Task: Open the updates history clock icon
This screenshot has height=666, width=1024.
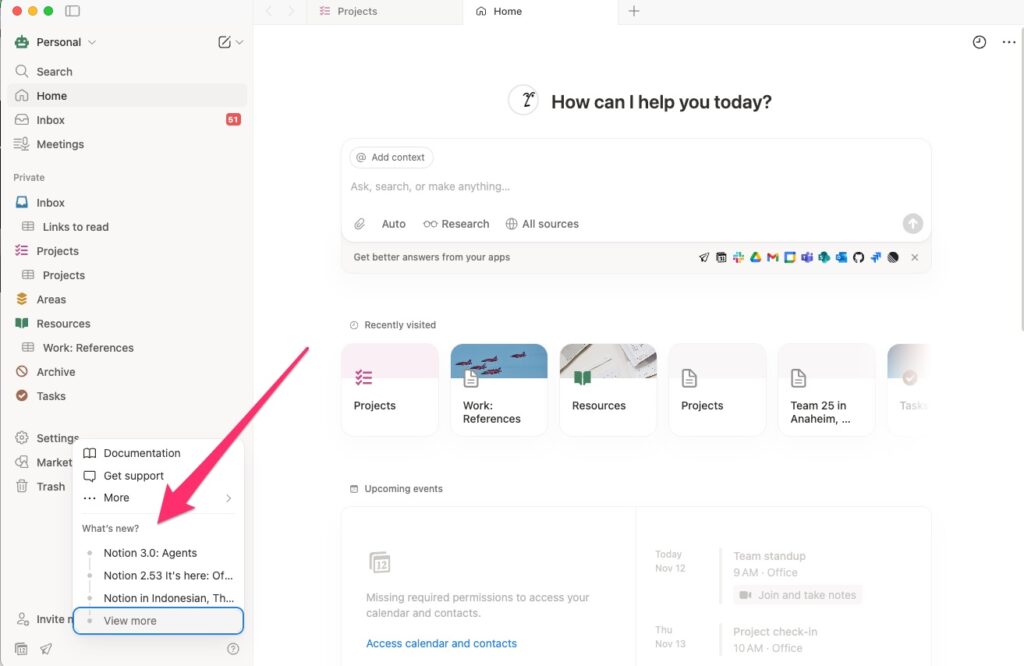Action: pos(979,42)
